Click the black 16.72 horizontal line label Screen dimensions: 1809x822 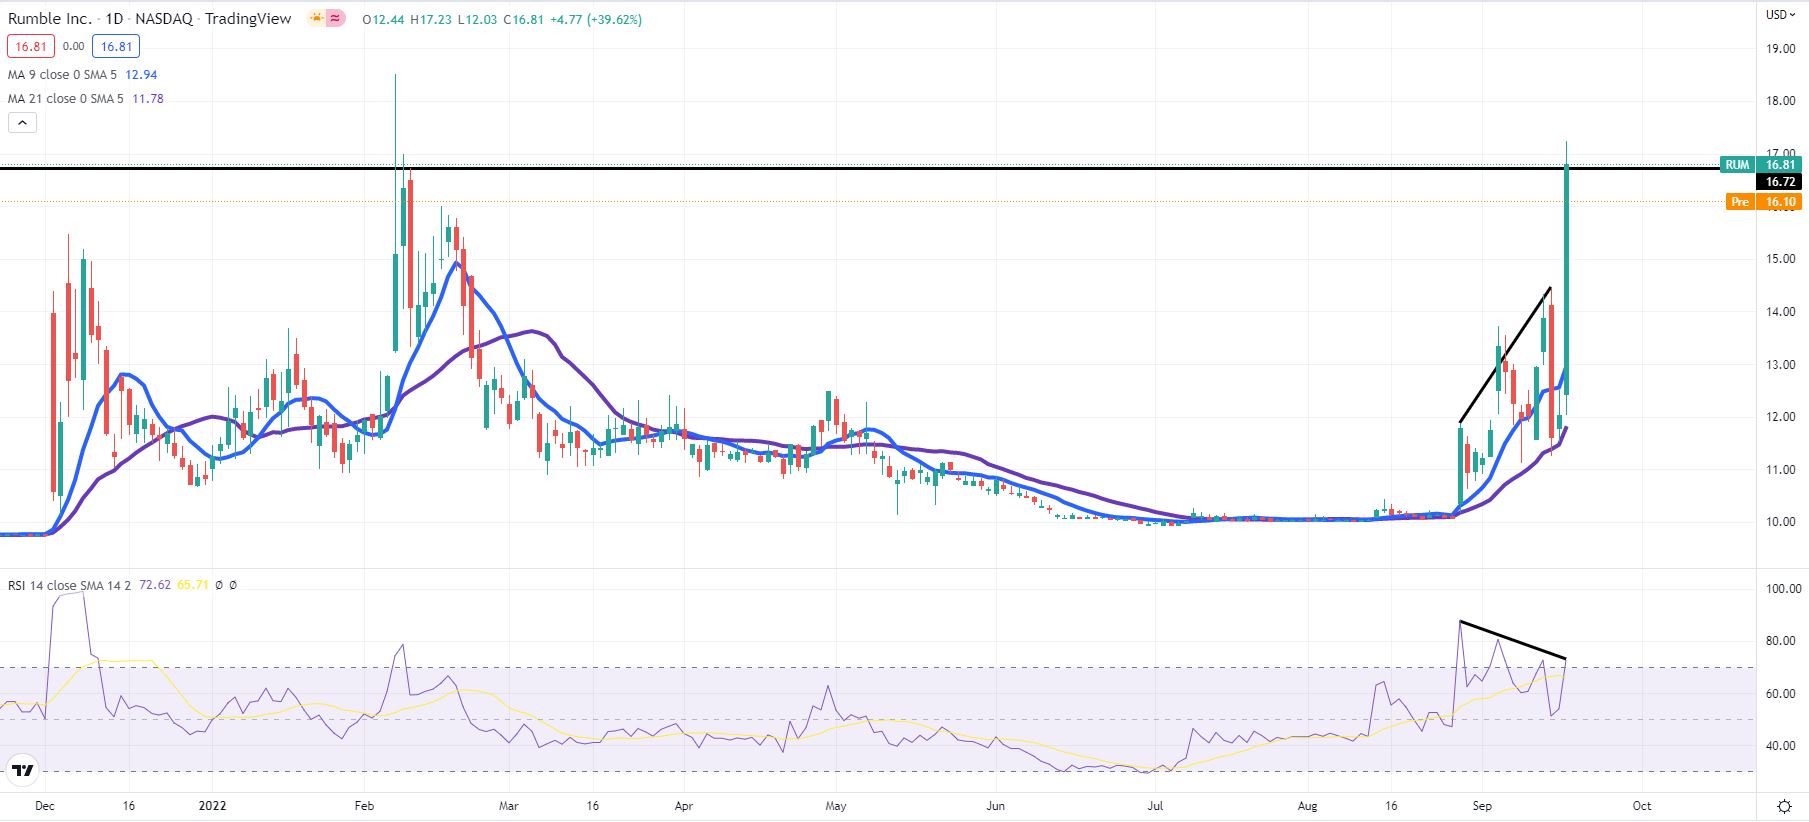pyautogui.click(x=1780, y=182)
